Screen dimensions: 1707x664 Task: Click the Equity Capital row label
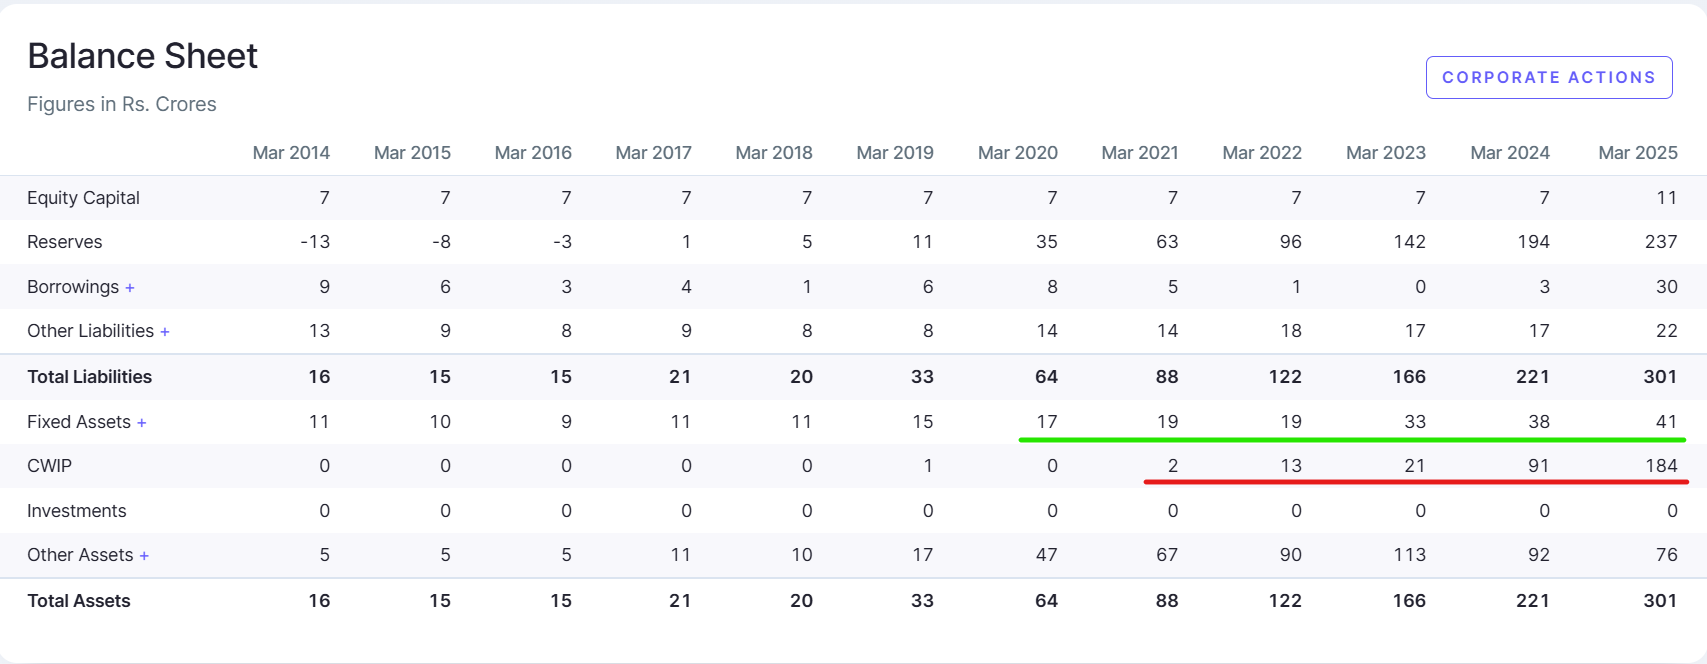83,198
